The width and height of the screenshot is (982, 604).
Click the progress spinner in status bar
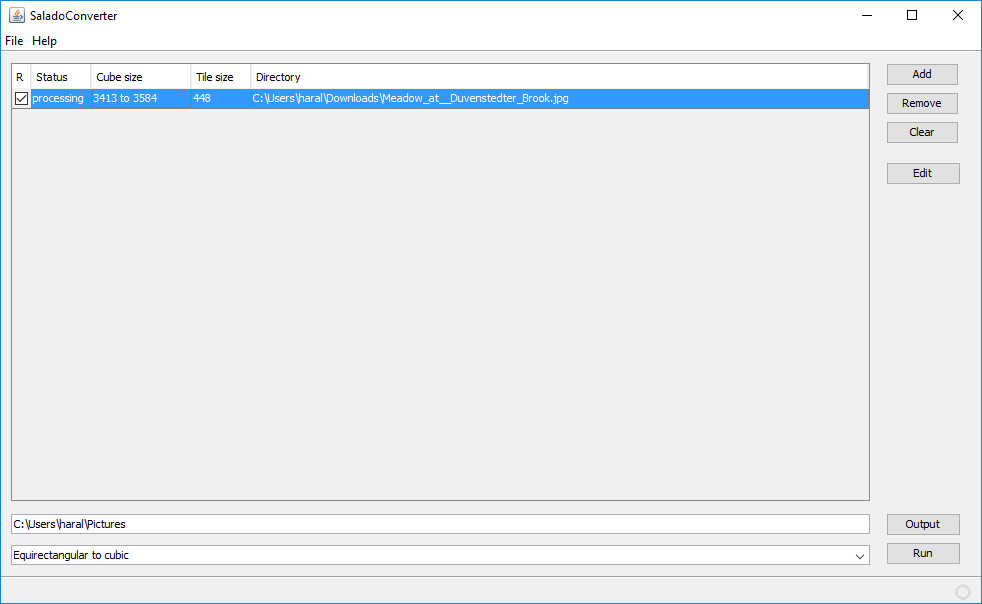click(963, 592)
